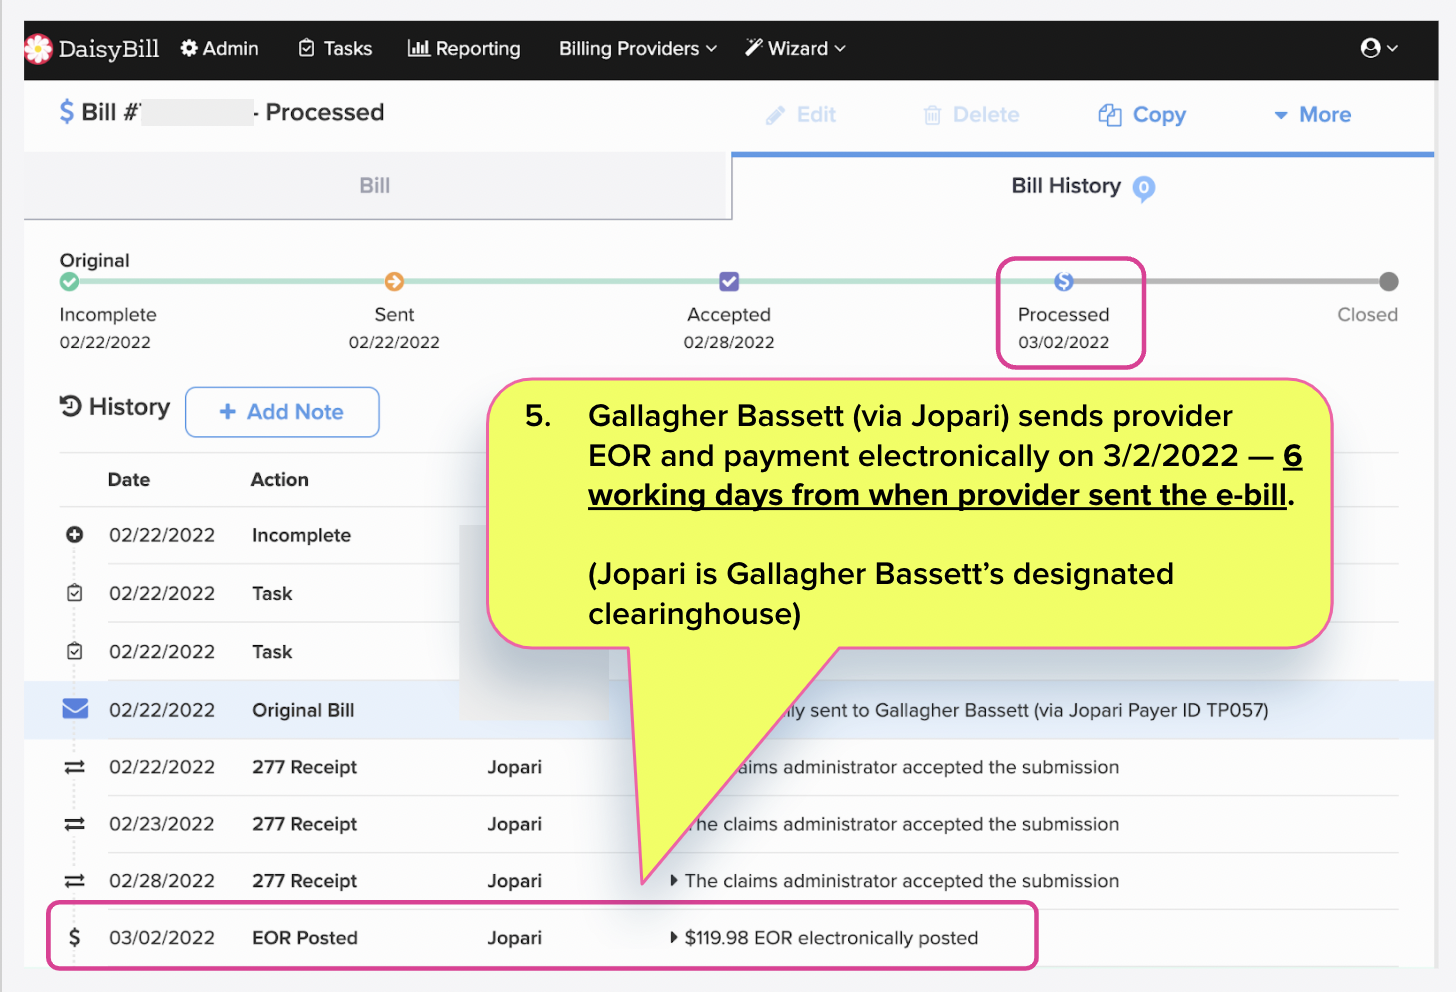
Task: Click the plus icon beside Incomplete history row
Action: coord(74,535)
